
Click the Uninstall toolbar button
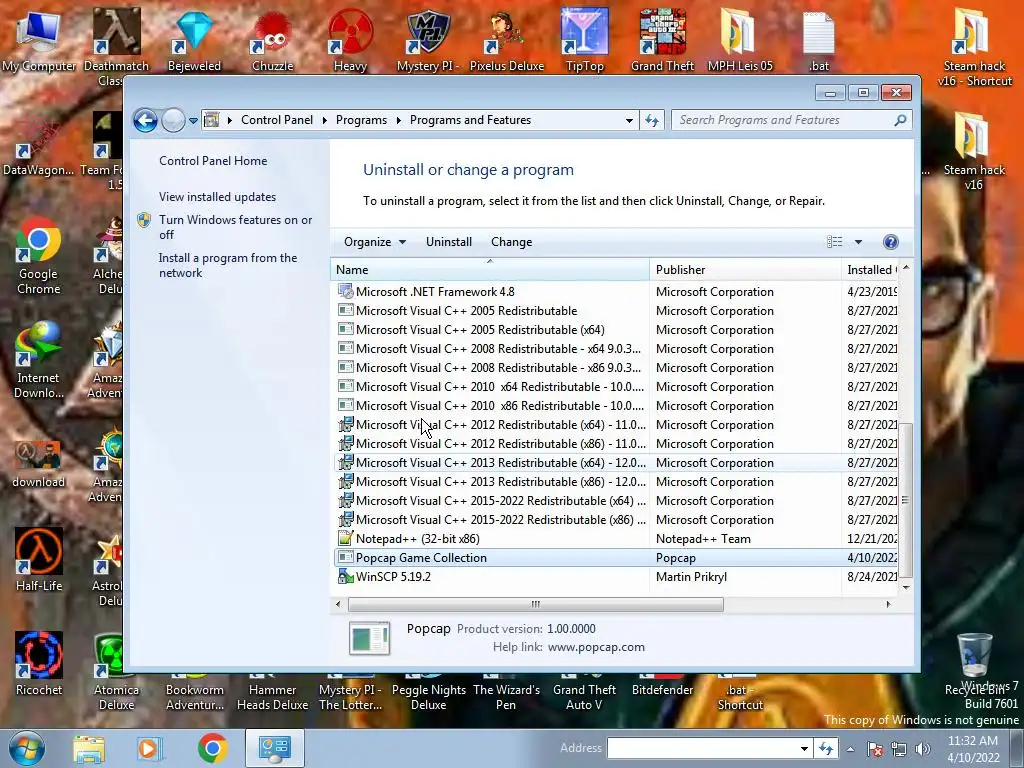pos(449,242)
